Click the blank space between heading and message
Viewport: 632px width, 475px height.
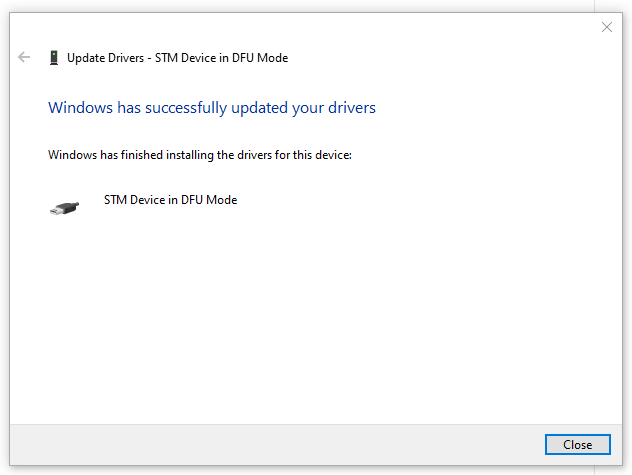tap(300, 132)
